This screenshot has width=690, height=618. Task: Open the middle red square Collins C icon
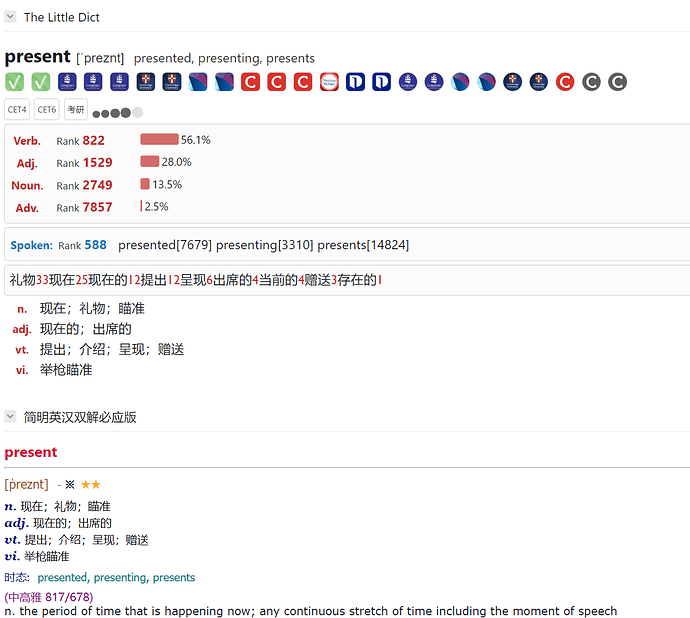coord(277,82)
